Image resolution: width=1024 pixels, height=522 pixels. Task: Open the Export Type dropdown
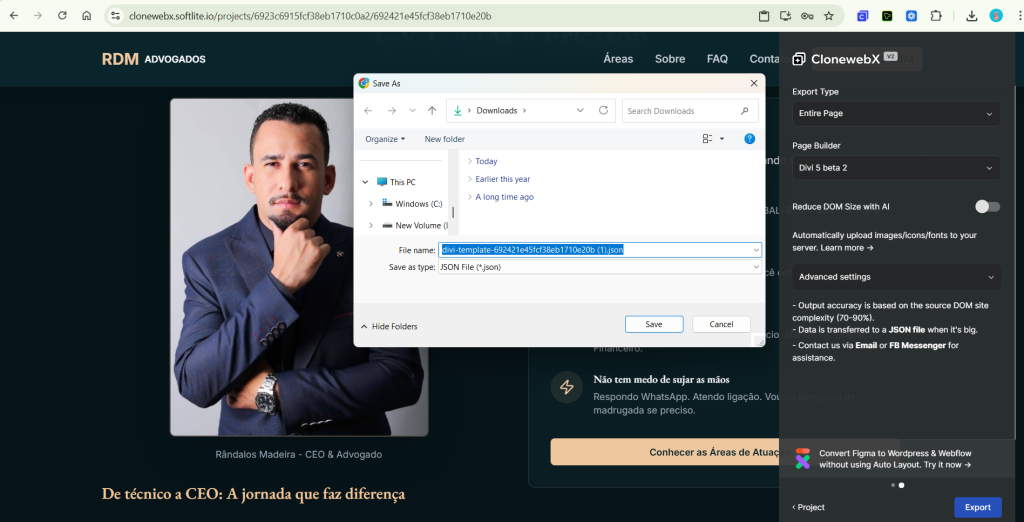(x=896, y=113)
